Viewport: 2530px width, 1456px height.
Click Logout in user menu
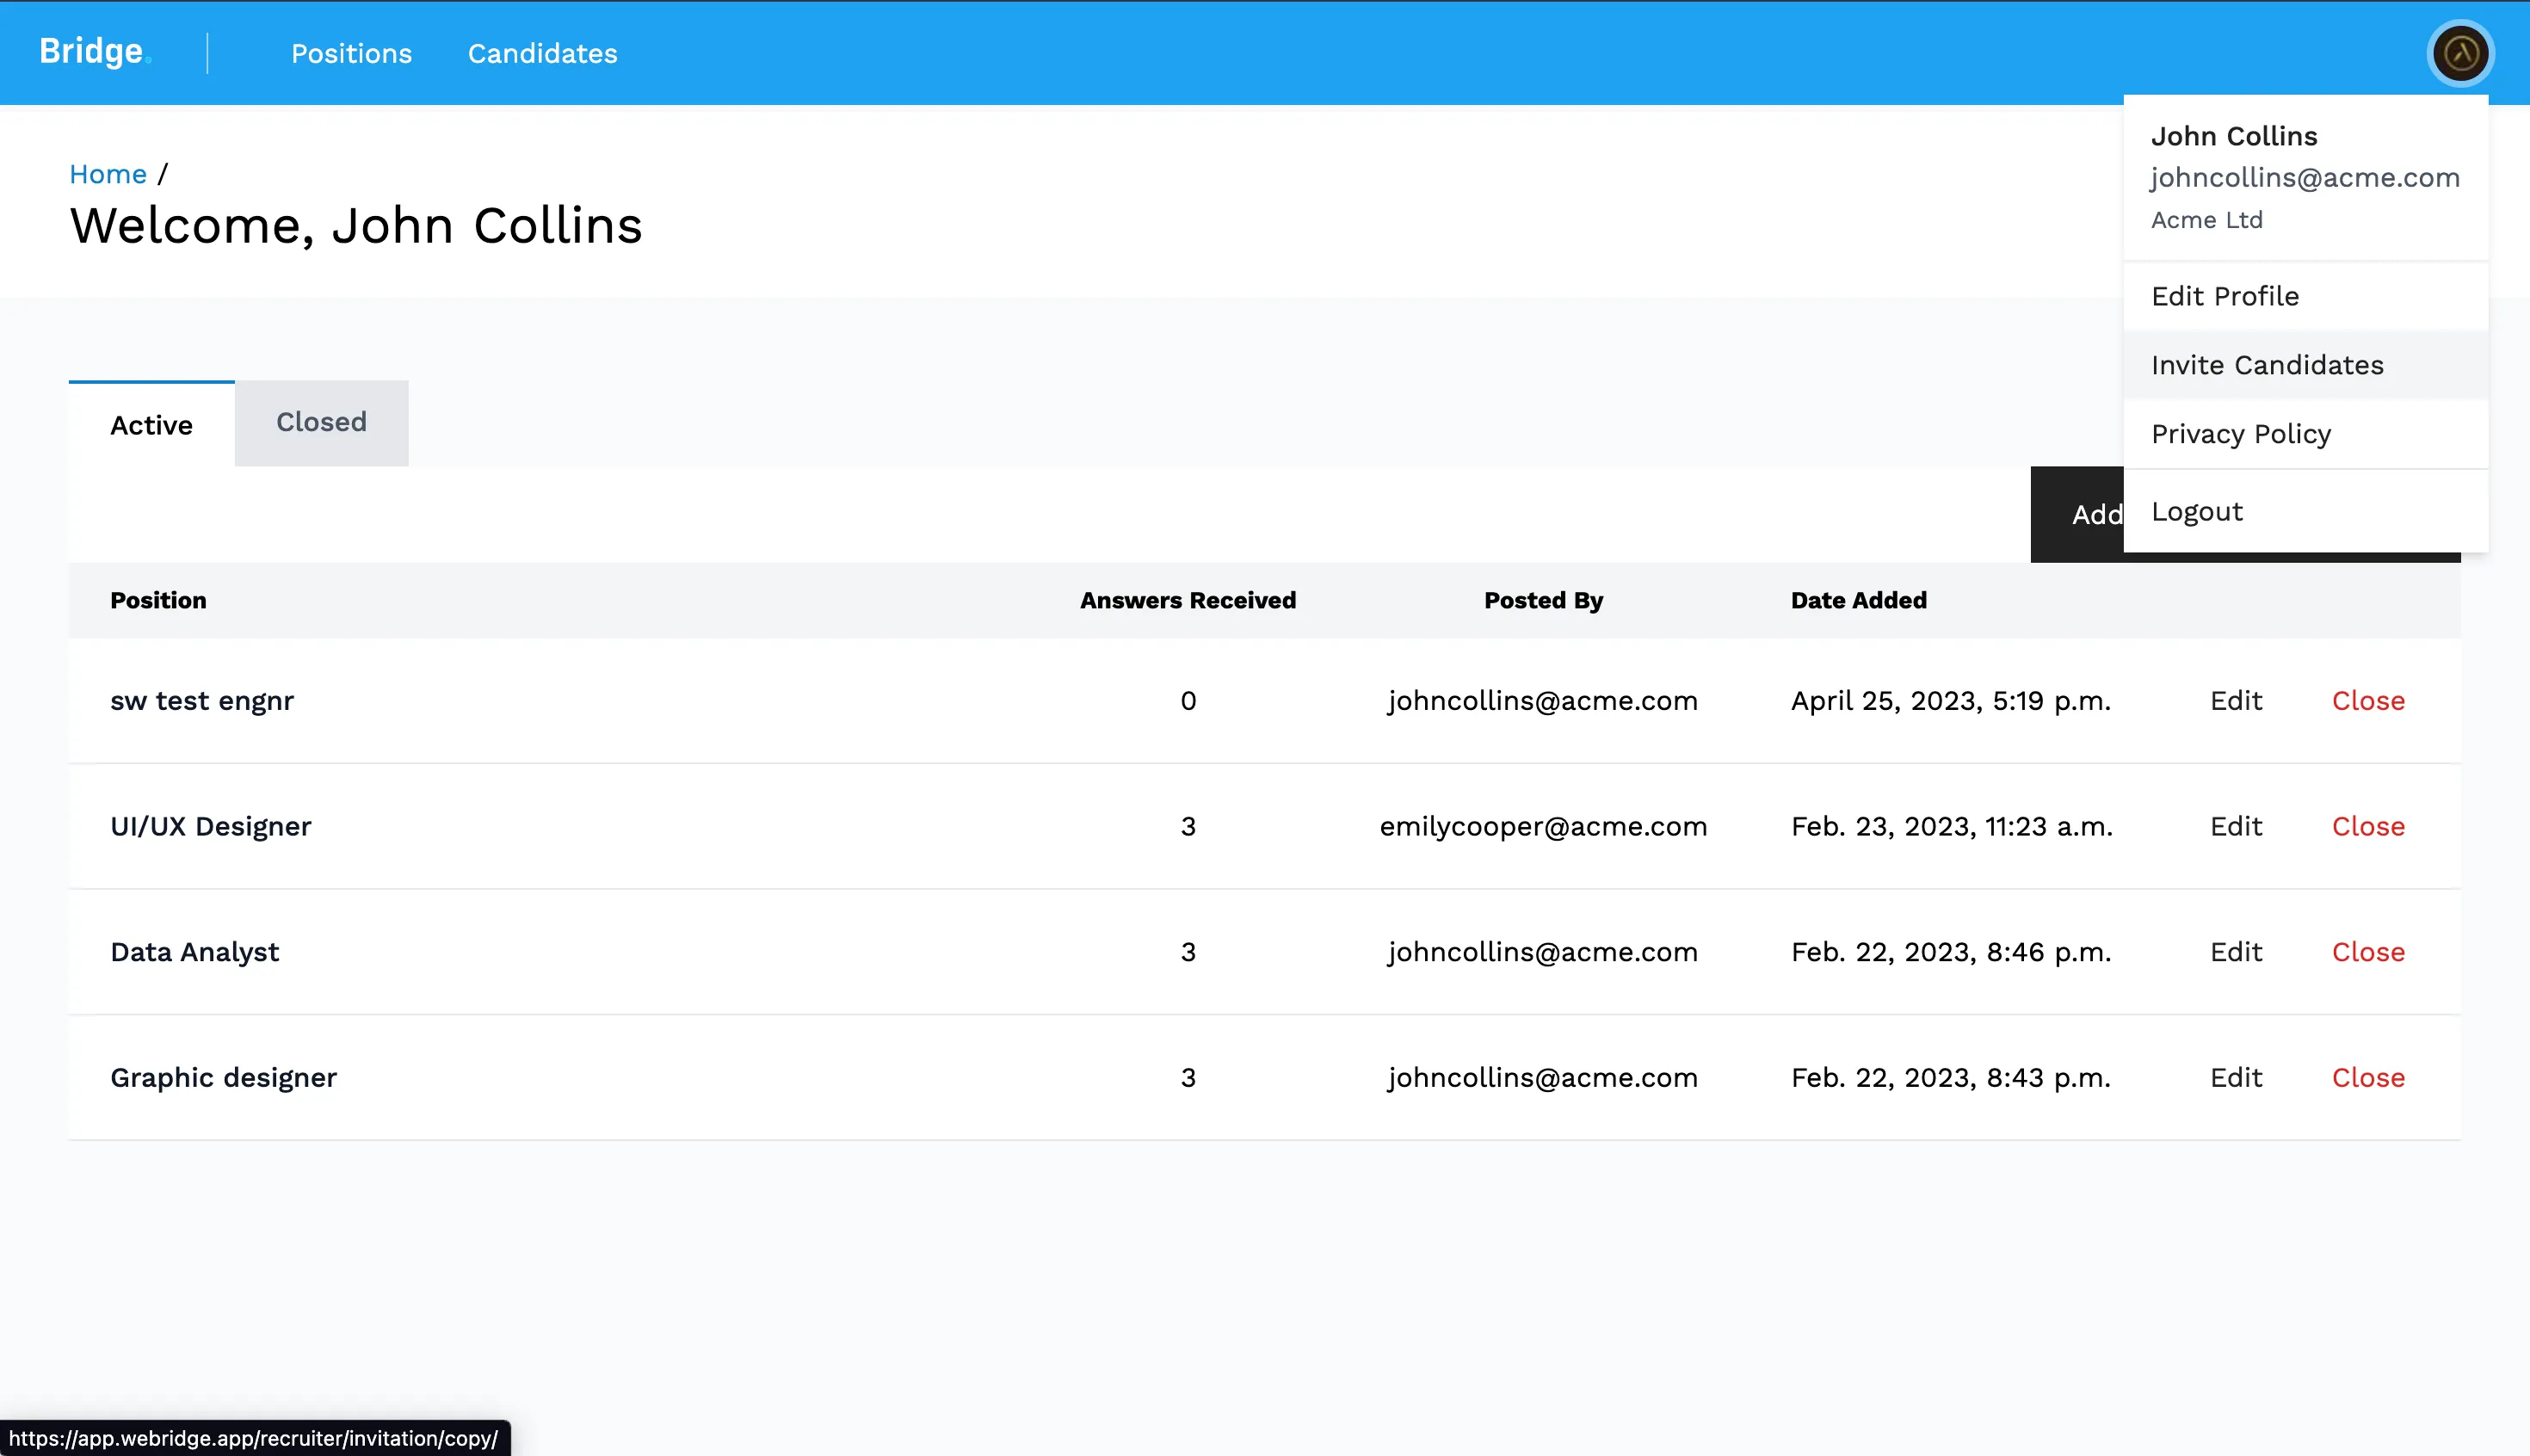[x=2197, y=512]
